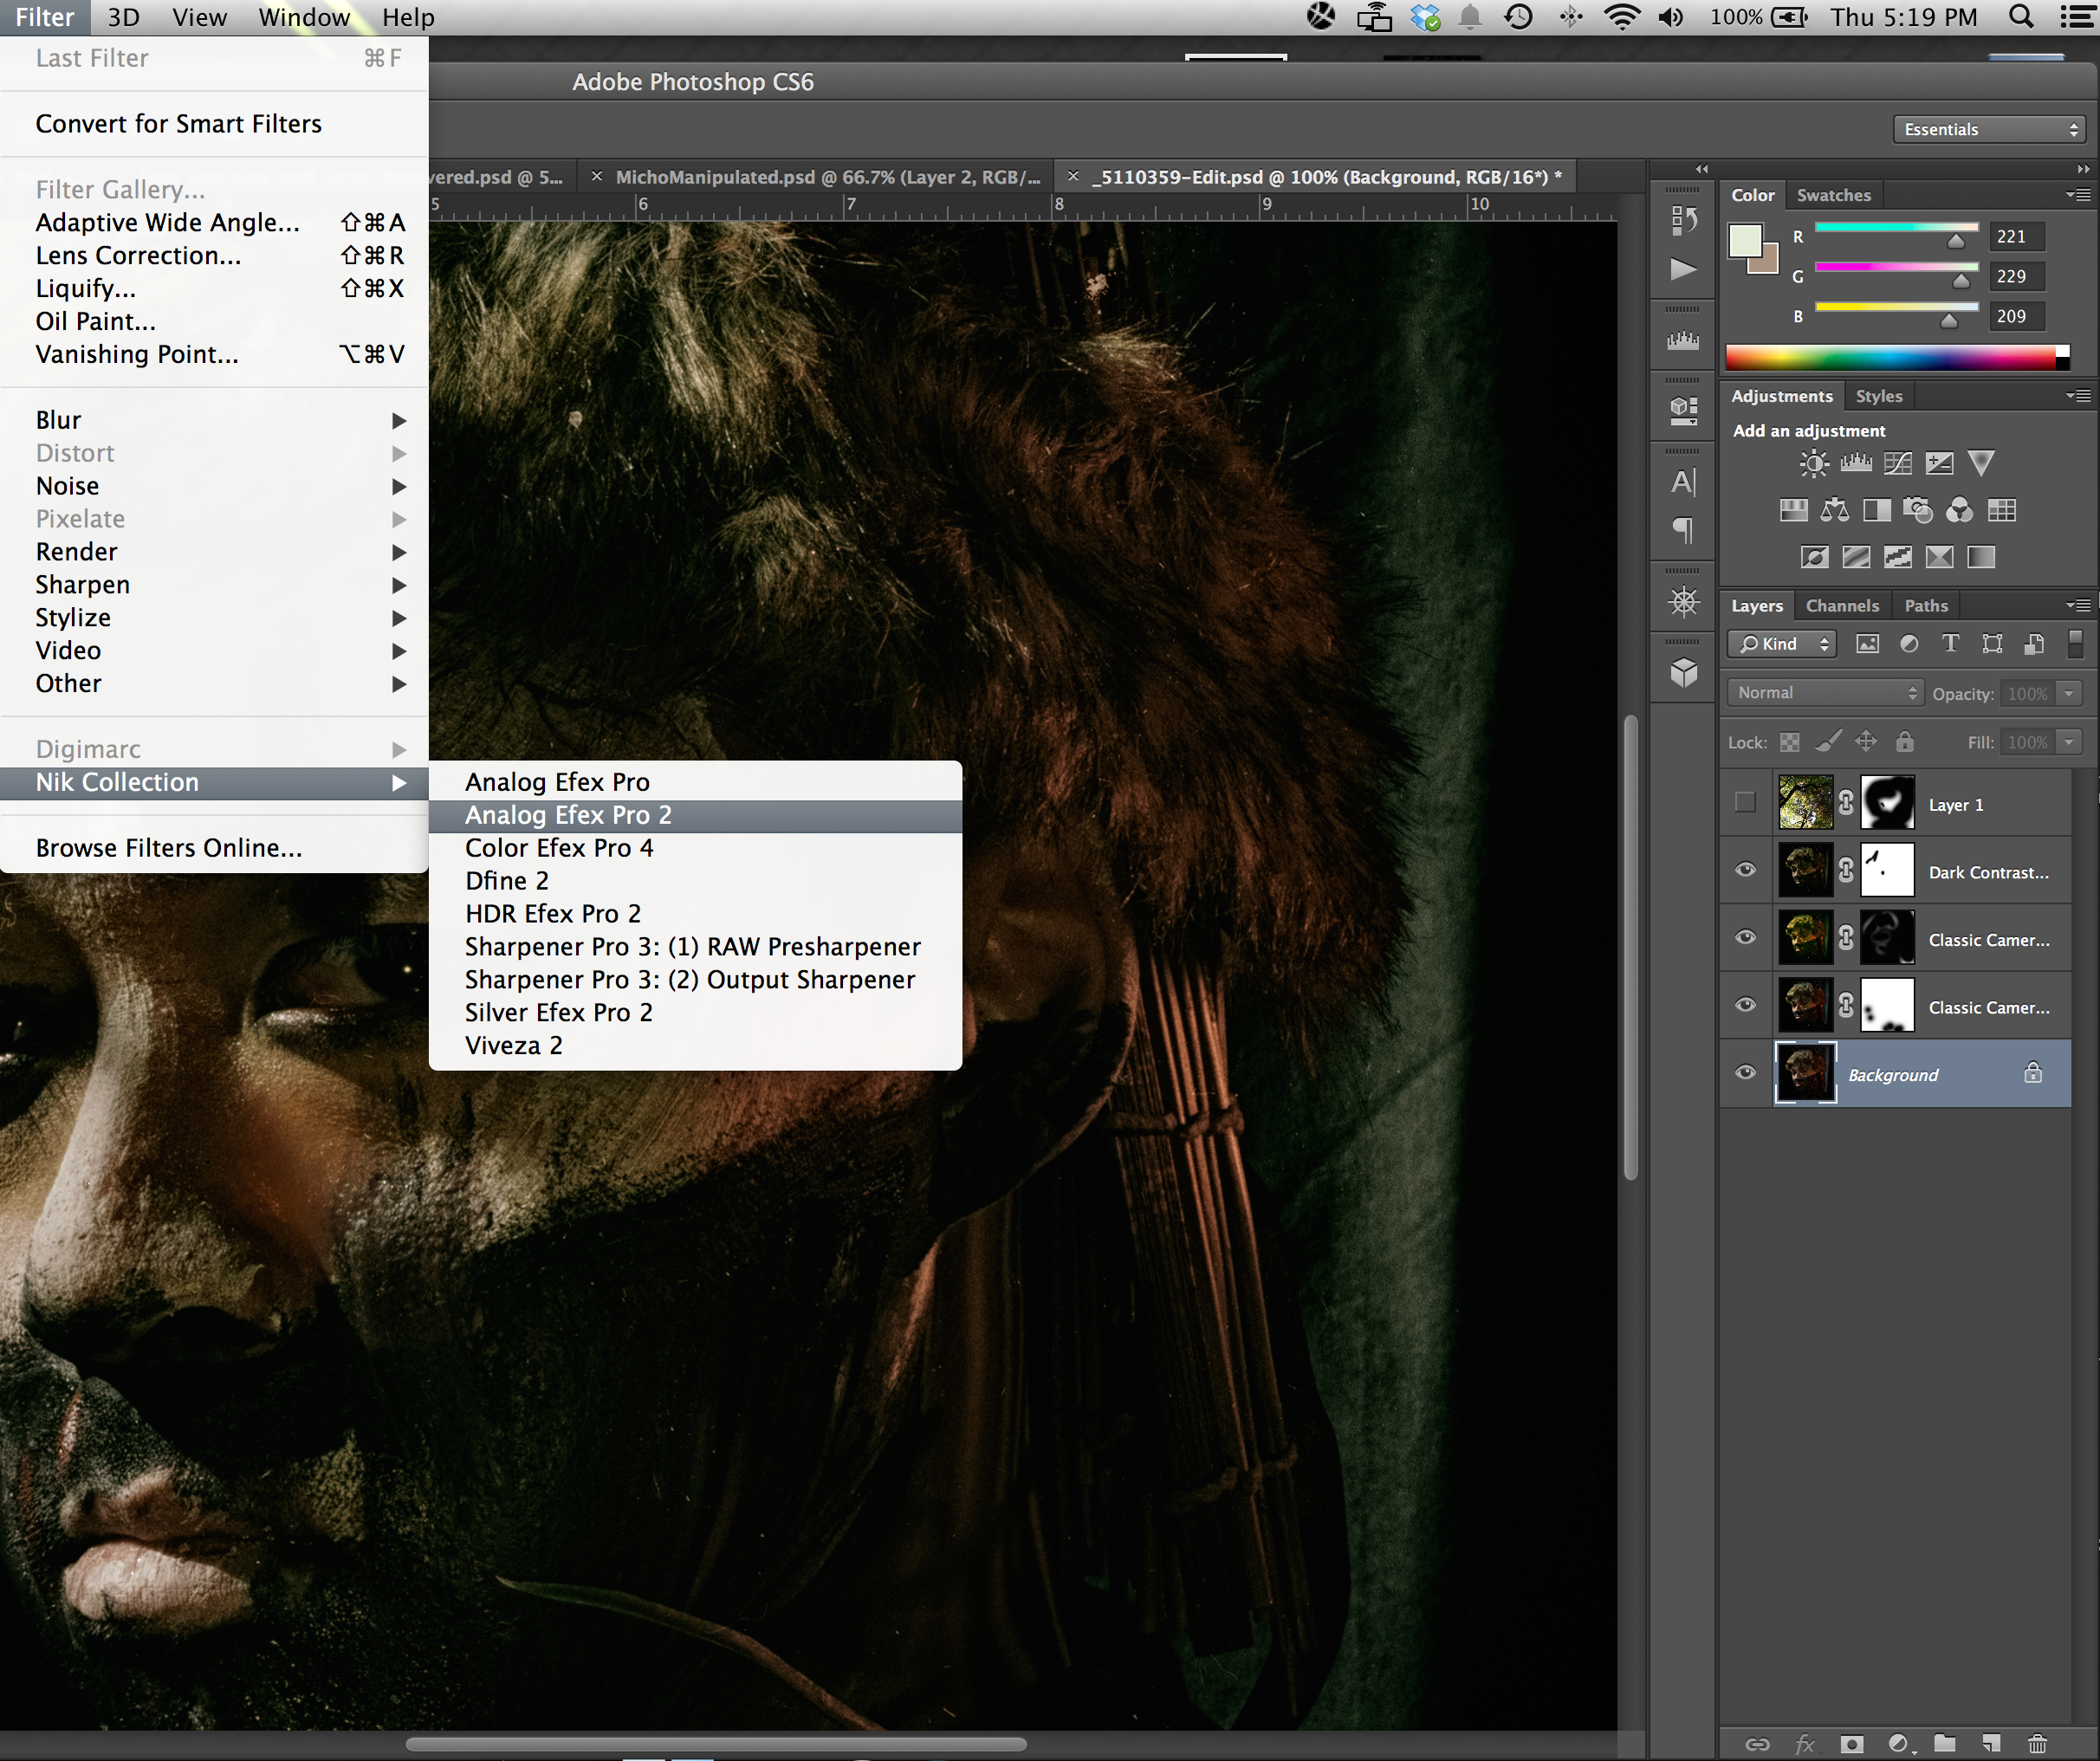Open the Actions panel play icon
2100x1761 pixels.
click(1684, 269)
